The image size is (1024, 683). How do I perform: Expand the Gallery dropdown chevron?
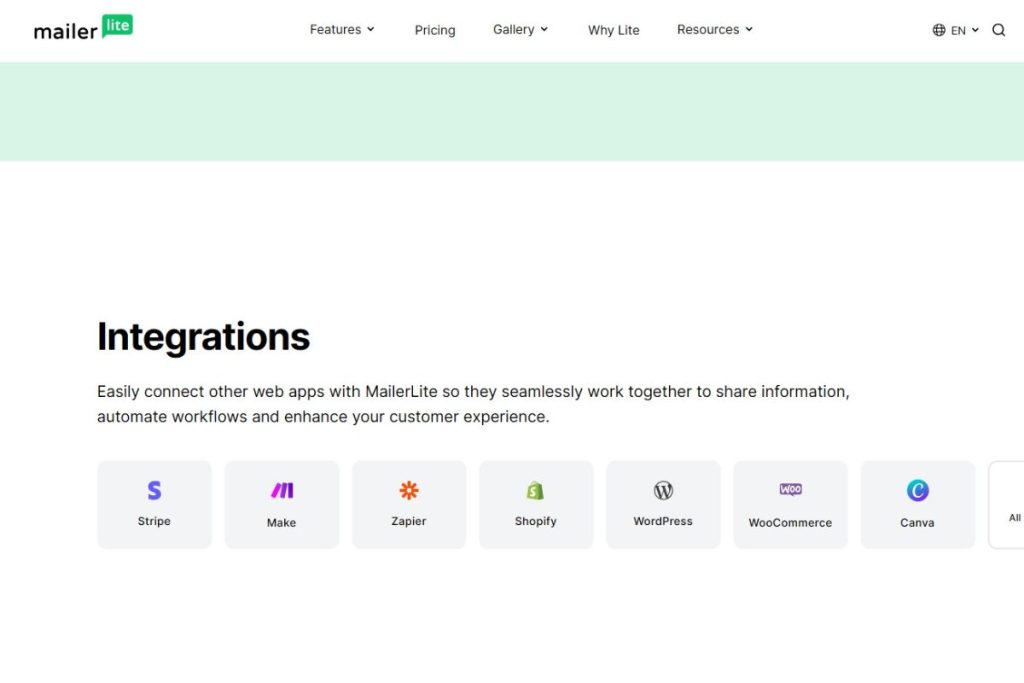click(544, 29)
